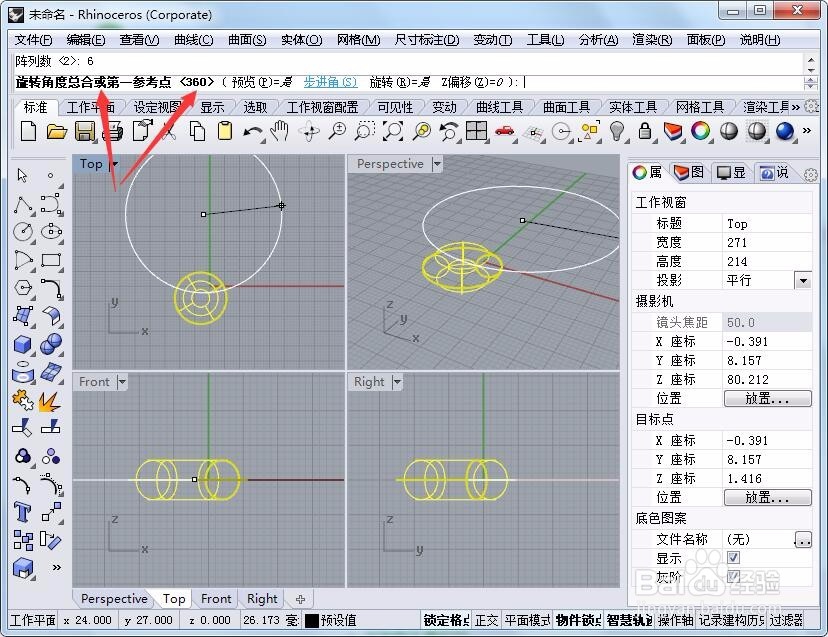Screen dimensions: 828x637
Task: Save the model with the floppy icon
Action: click(x=84, y=131)
